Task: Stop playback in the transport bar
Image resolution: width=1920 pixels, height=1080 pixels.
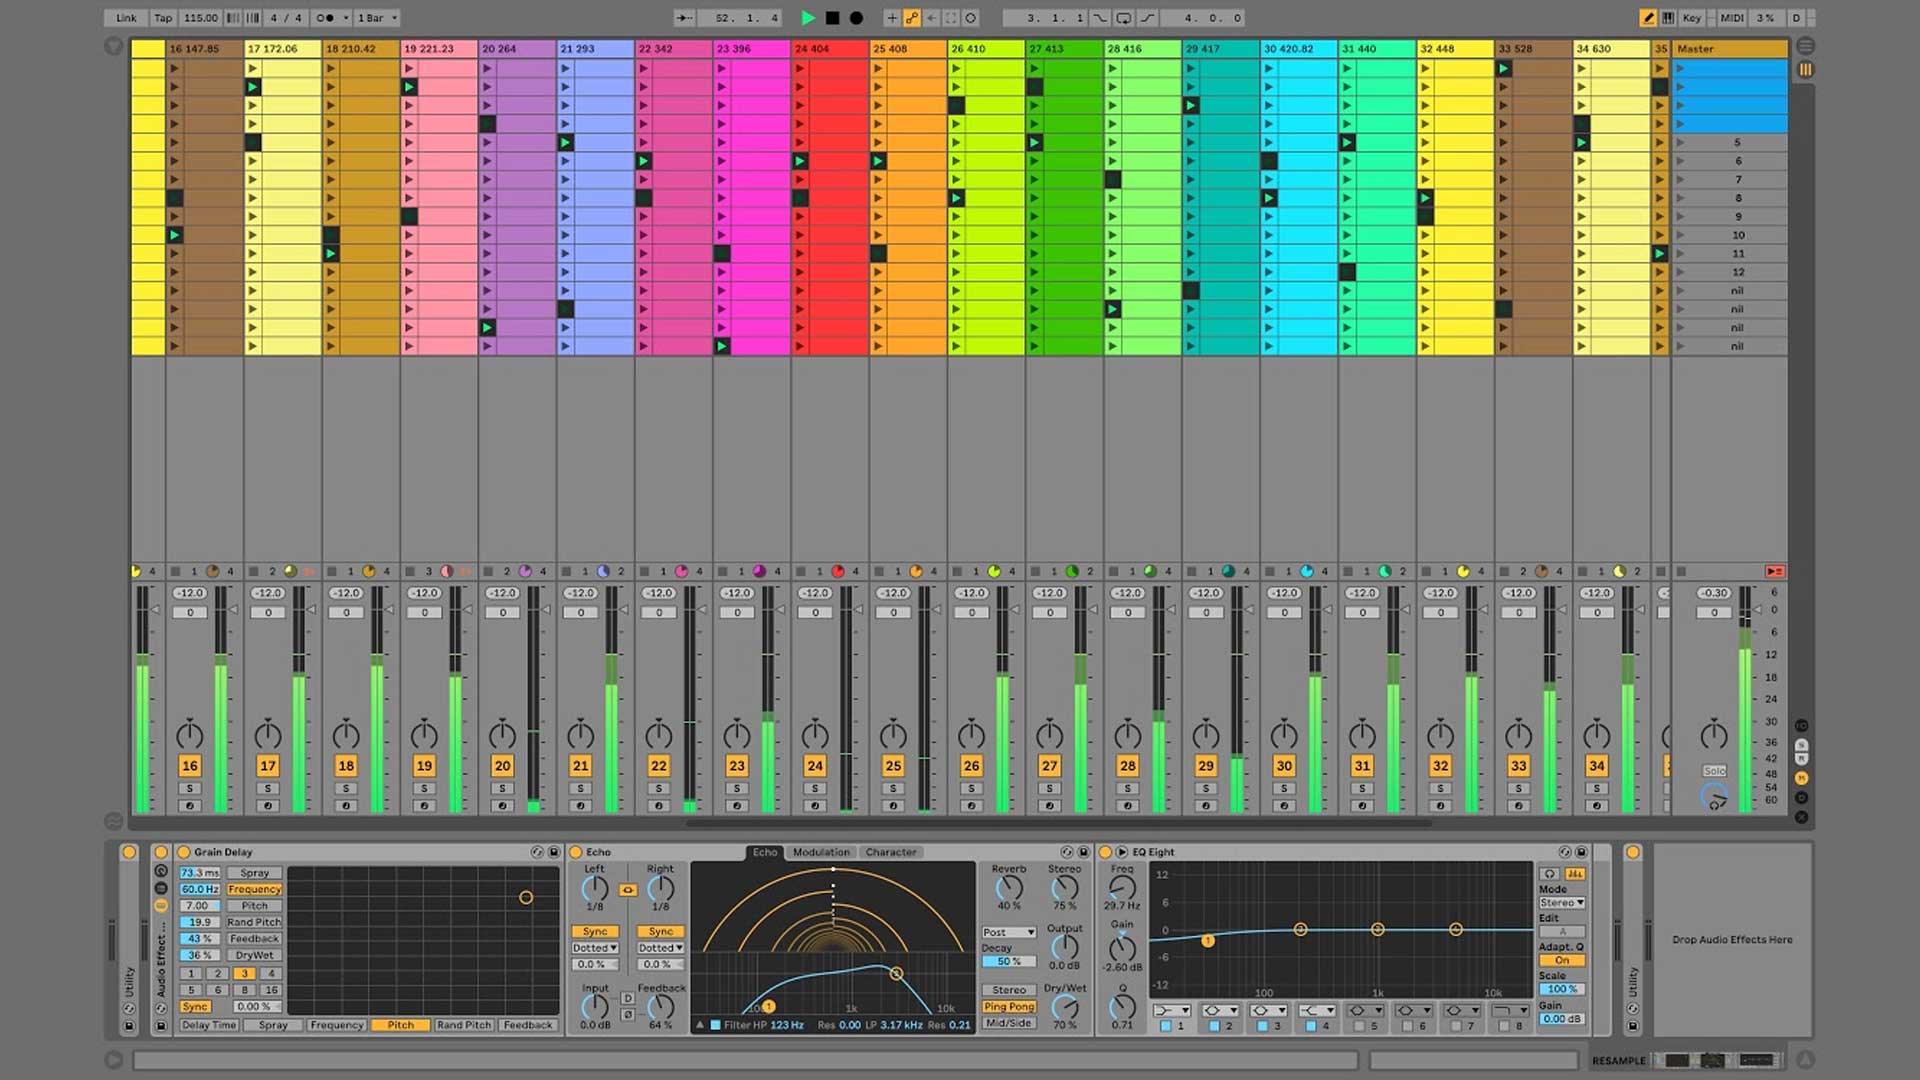Action: click(832, 18)
